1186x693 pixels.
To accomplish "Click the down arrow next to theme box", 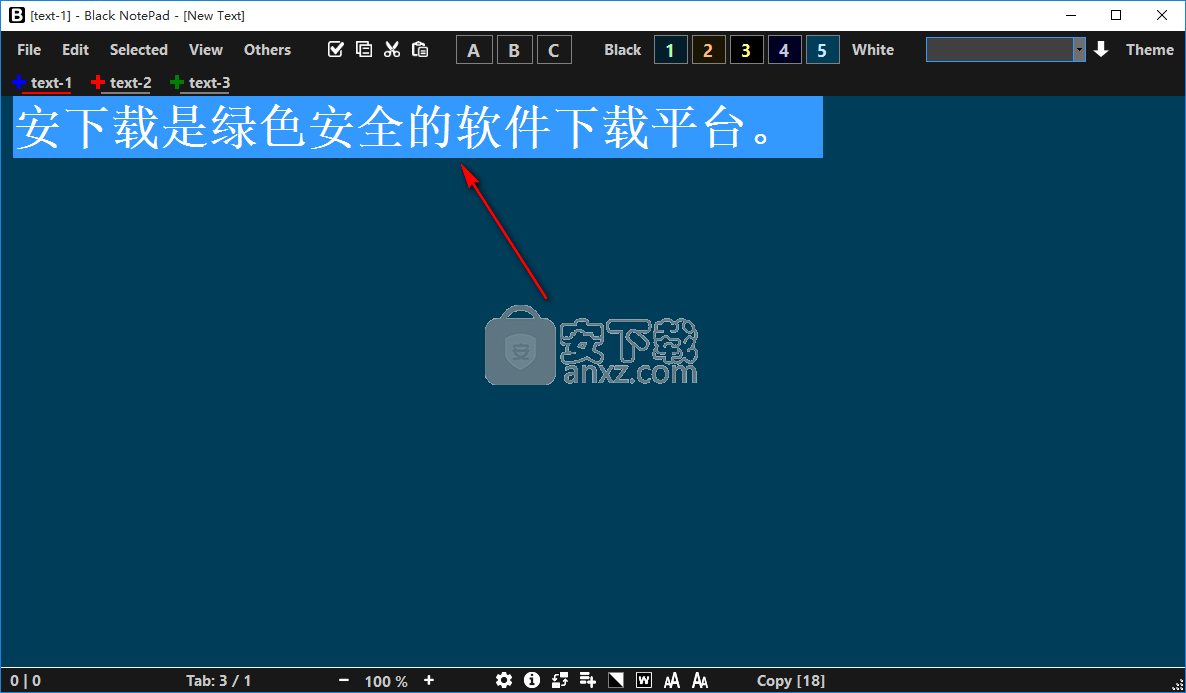I will coord(1101,49).
